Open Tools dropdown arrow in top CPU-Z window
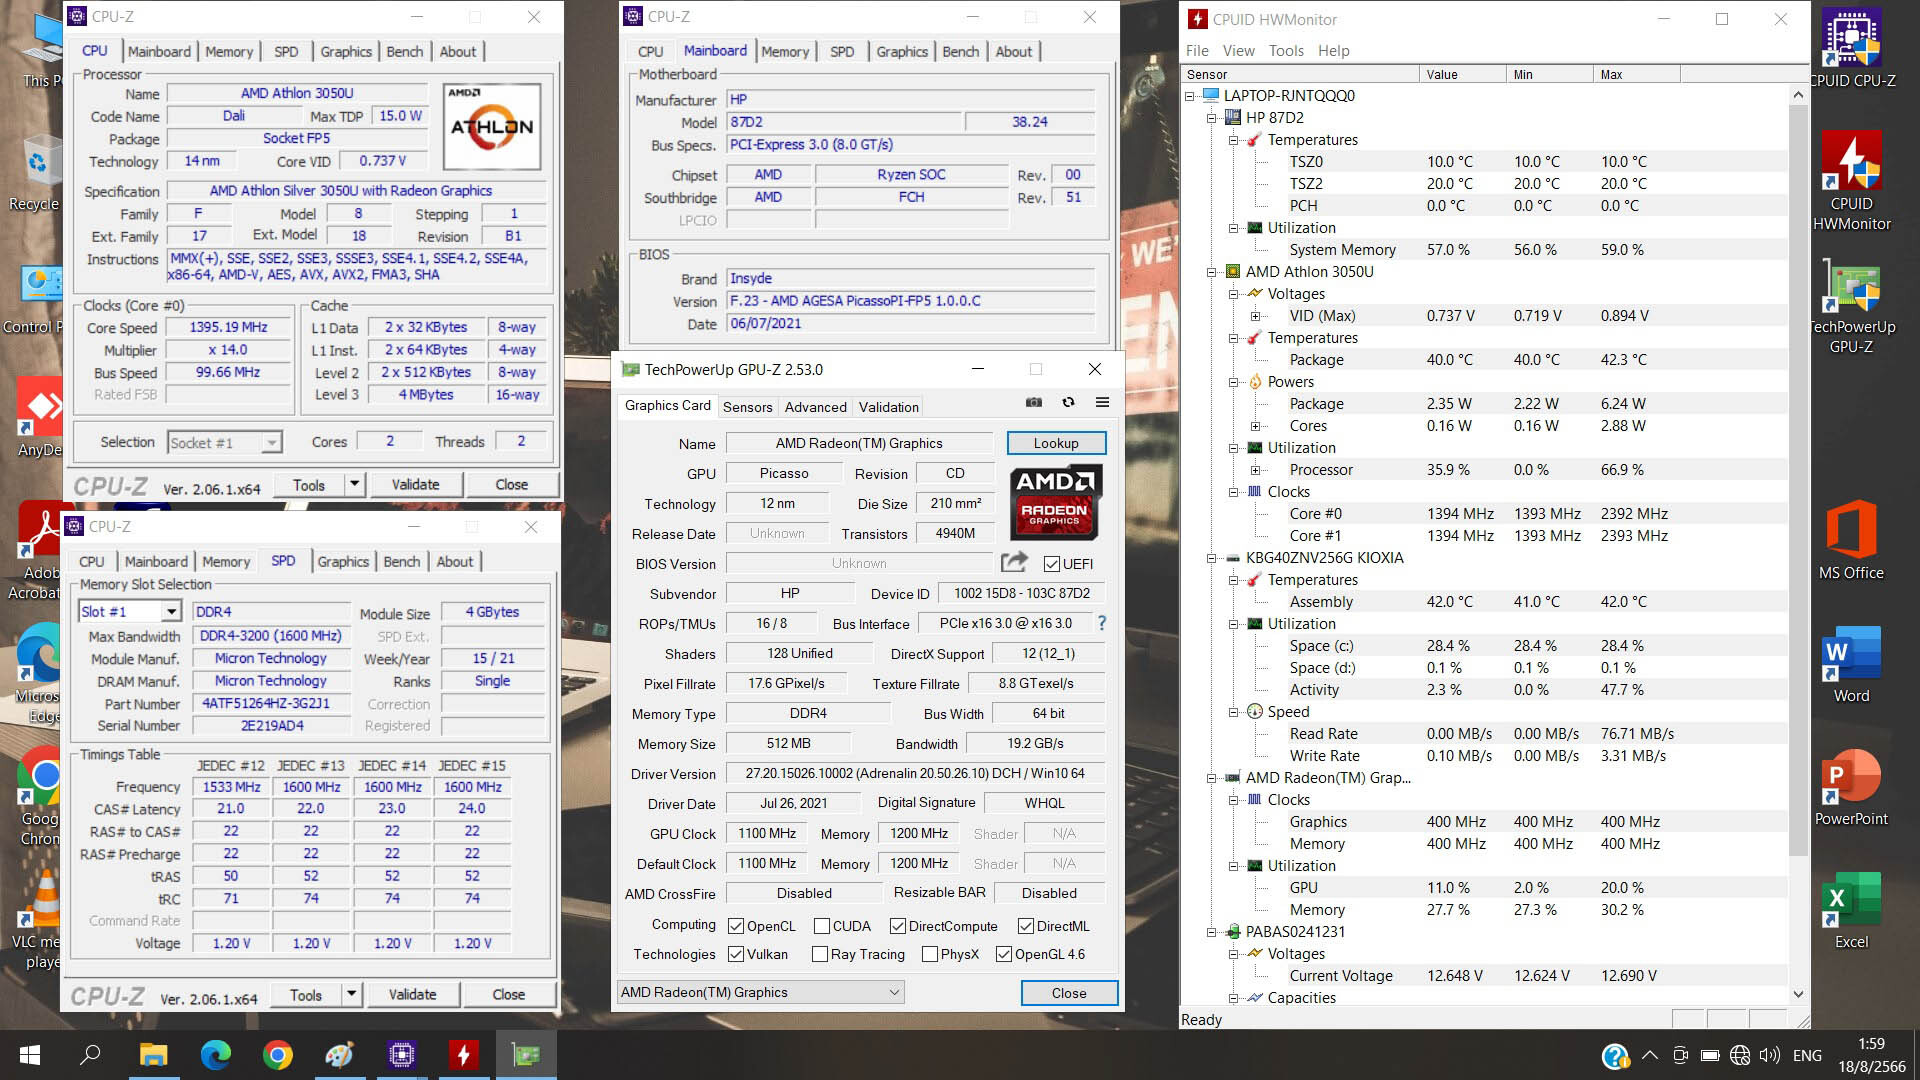1920x1080 pixels. pos(354,485)
